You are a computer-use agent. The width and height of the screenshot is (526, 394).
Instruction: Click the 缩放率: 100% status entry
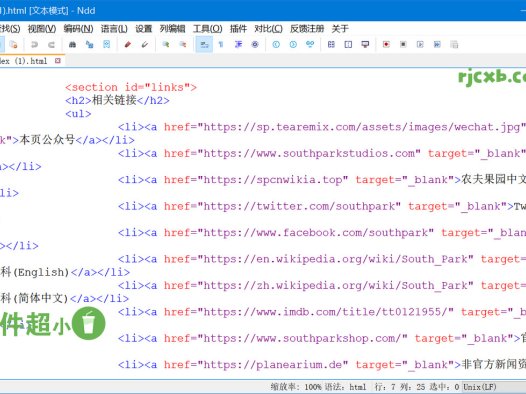tap(296, 387)
